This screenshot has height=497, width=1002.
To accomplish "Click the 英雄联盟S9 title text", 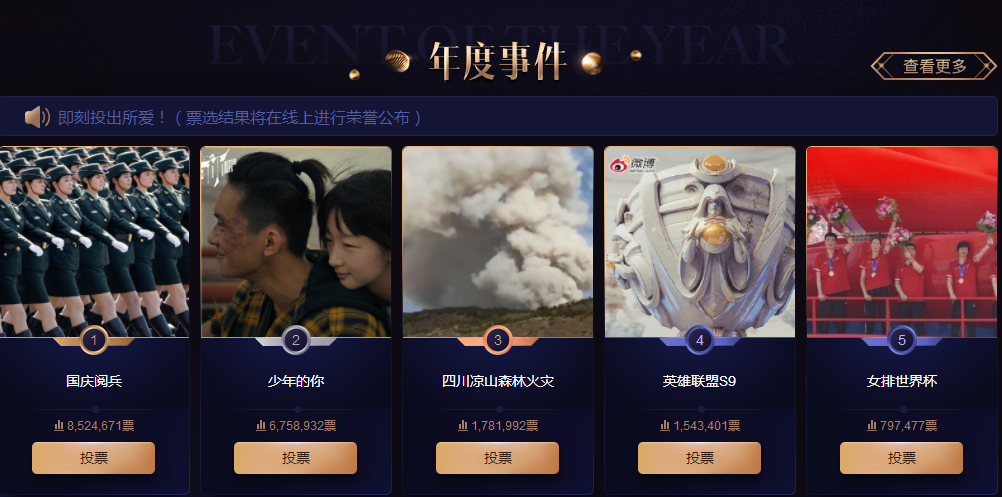I will click(x=700, y=381).
